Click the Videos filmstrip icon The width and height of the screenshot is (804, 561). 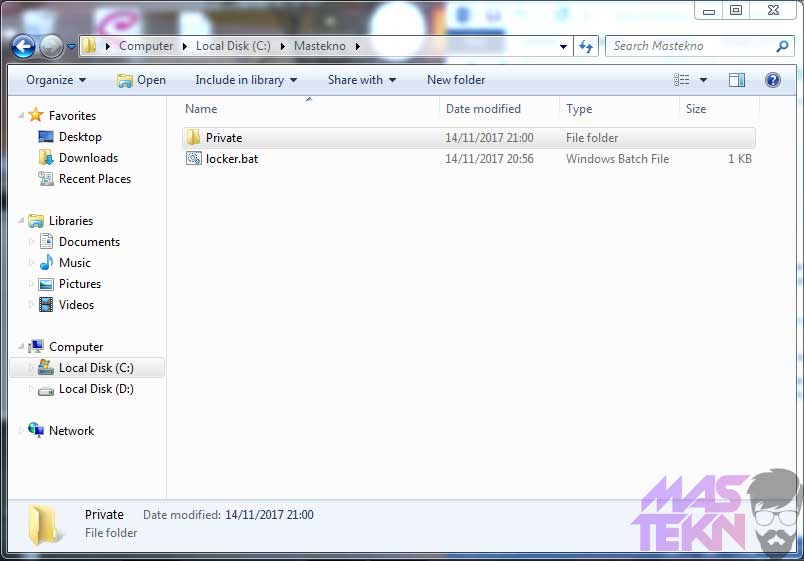(46, 305)
